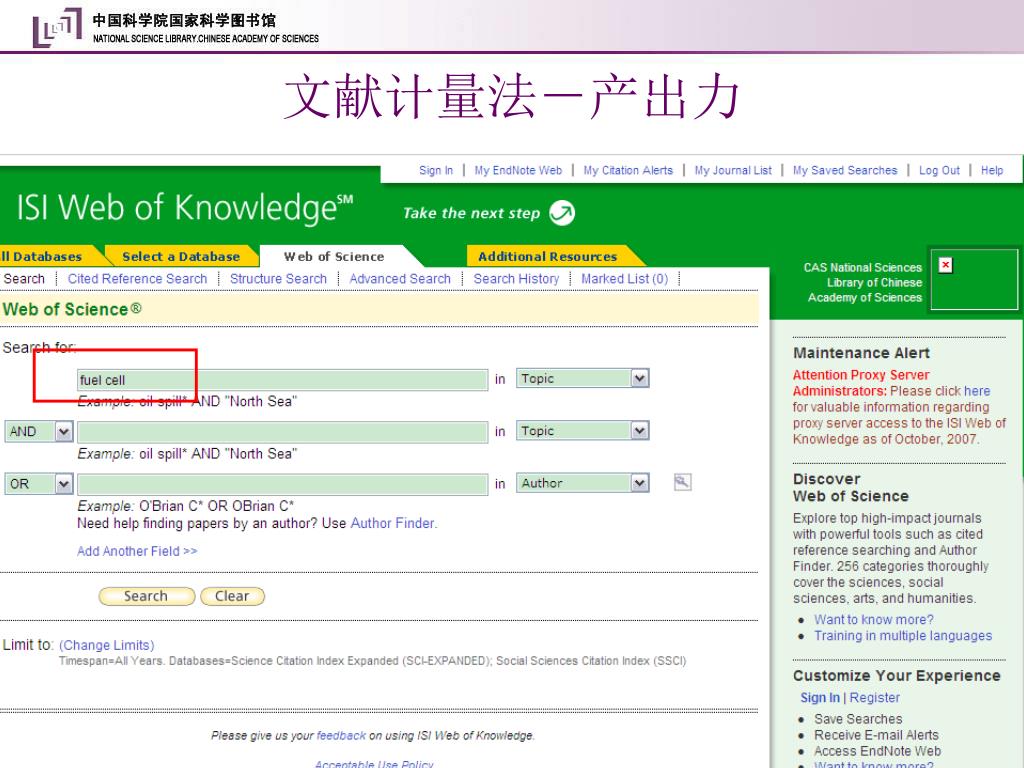The image size is (1024, 768).
Task: Click Want to know more under Discover
Action: (x=873, y=620)
